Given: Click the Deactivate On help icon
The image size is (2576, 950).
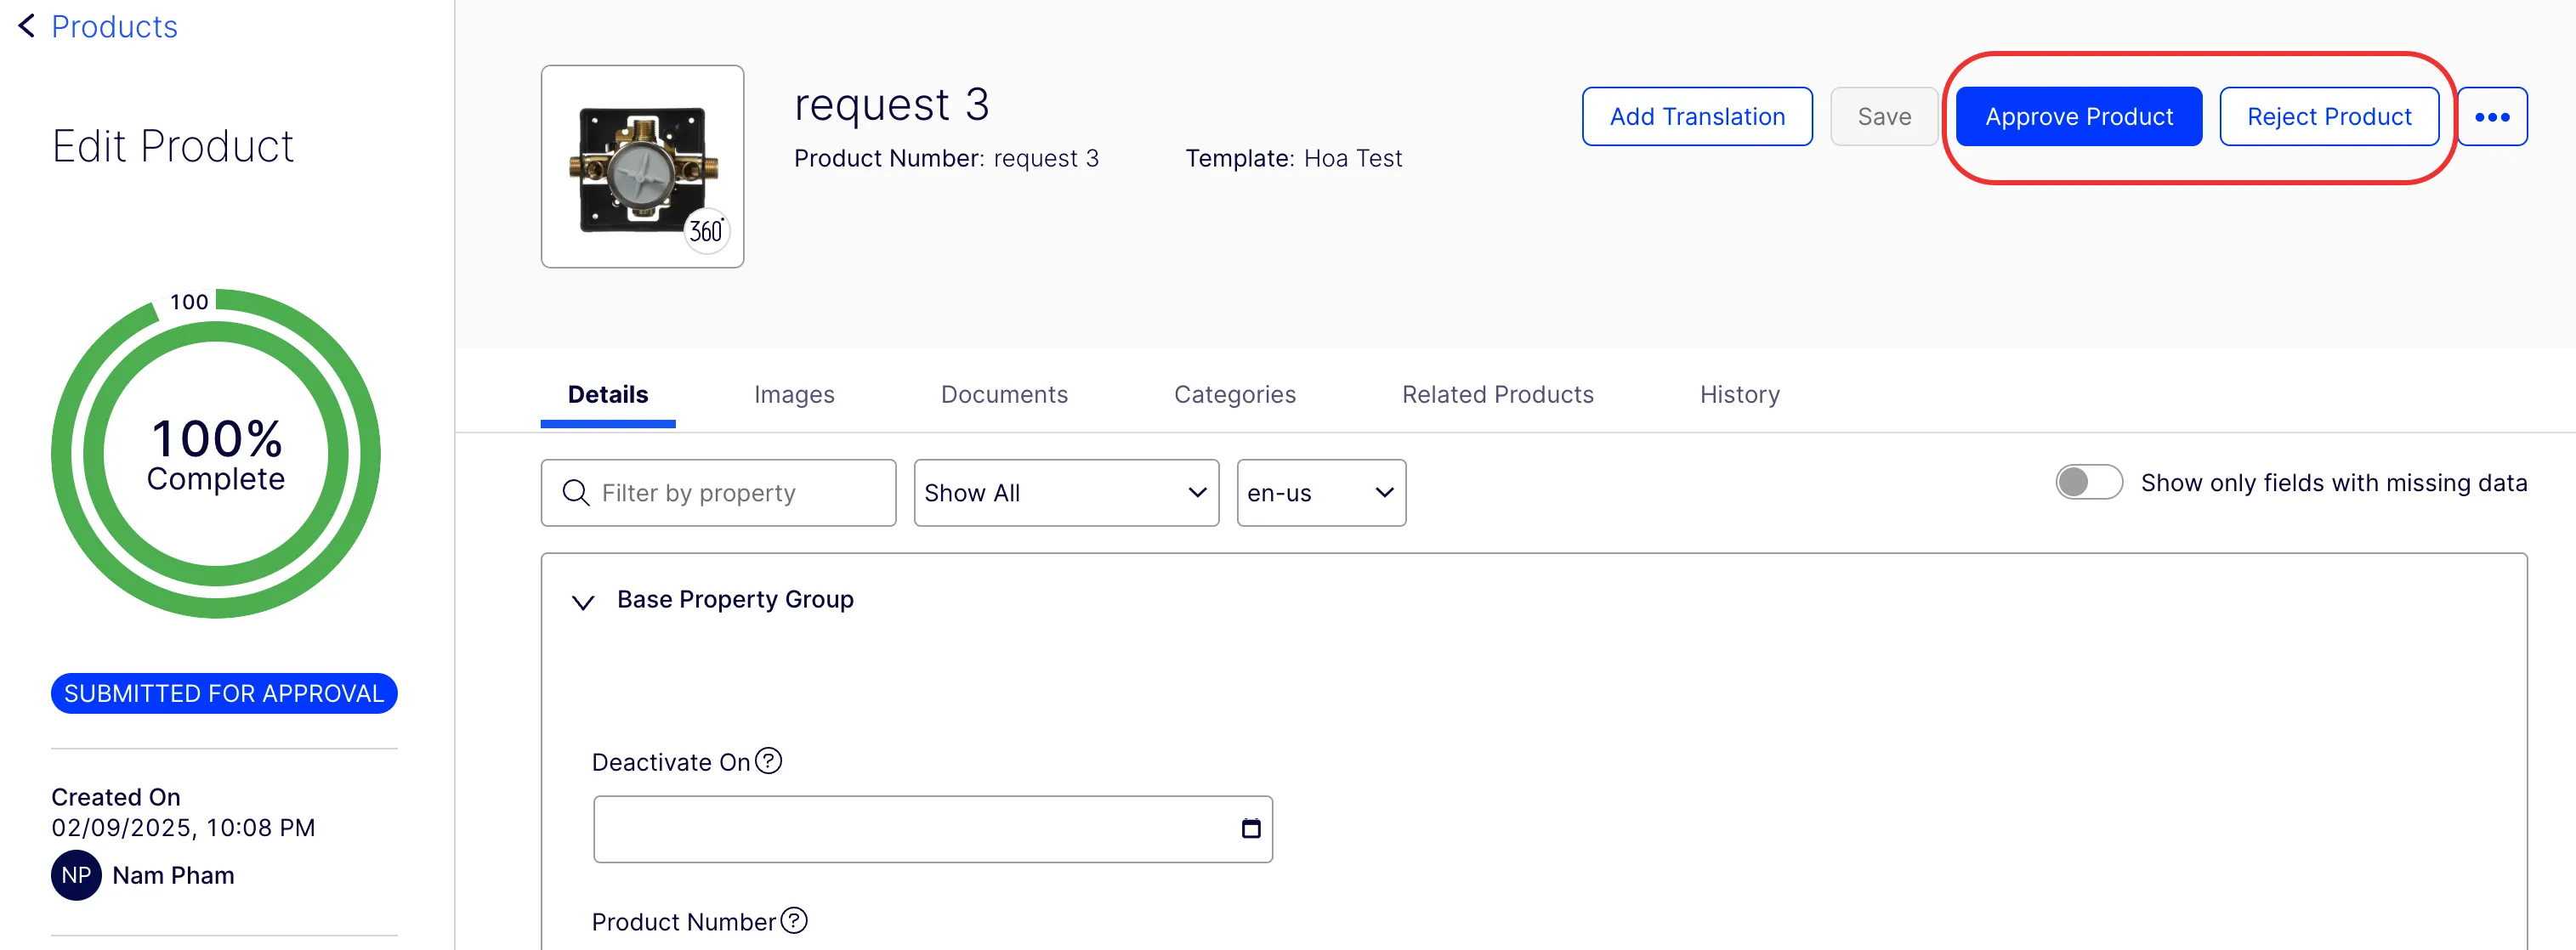Looking at the screenshot, I should pyautogui.click(x=768, y=761).
